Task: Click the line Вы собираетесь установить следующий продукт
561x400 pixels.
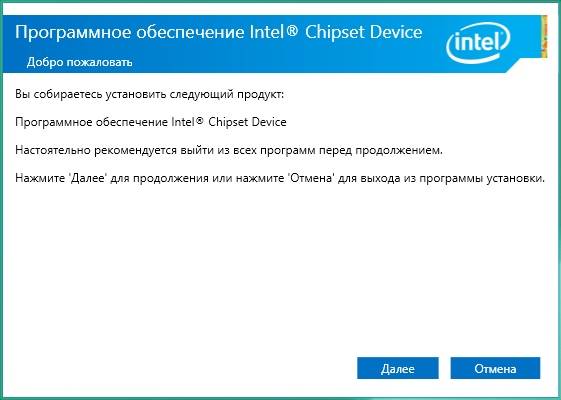Action: (x=150, y=95)
